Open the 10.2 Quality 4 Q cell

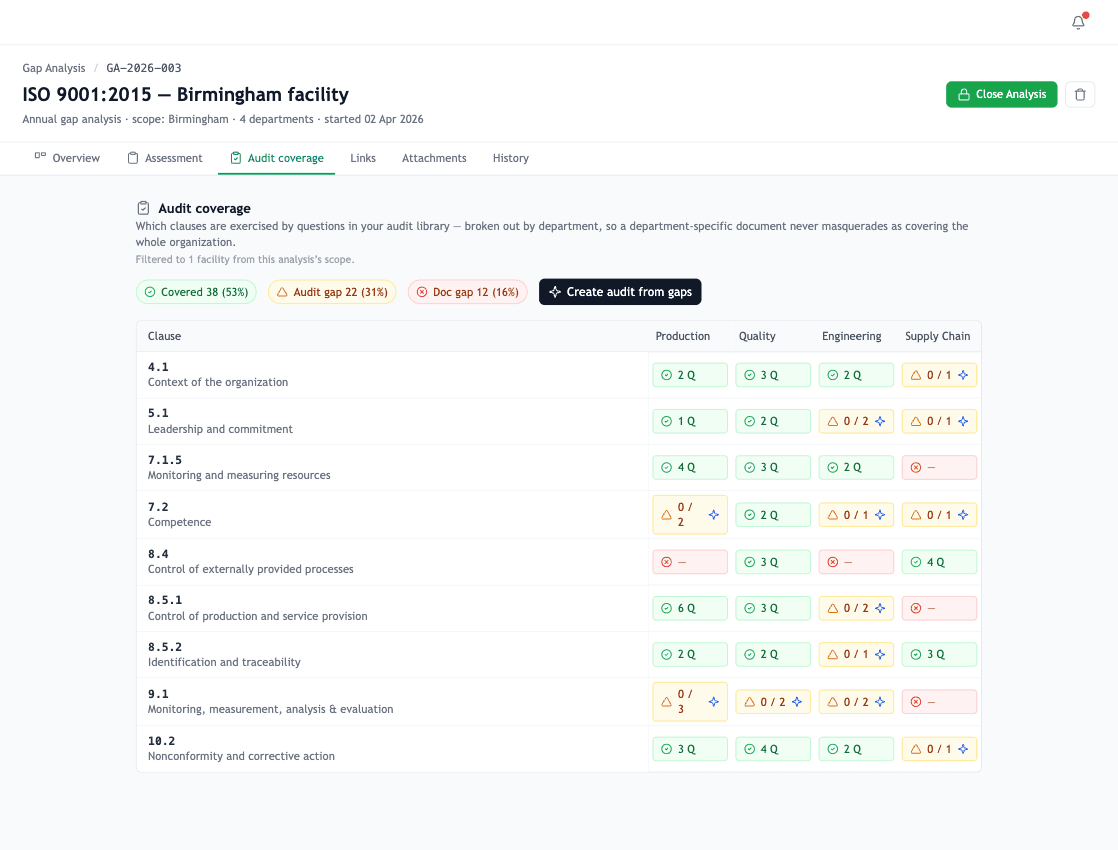coord(773,749)
